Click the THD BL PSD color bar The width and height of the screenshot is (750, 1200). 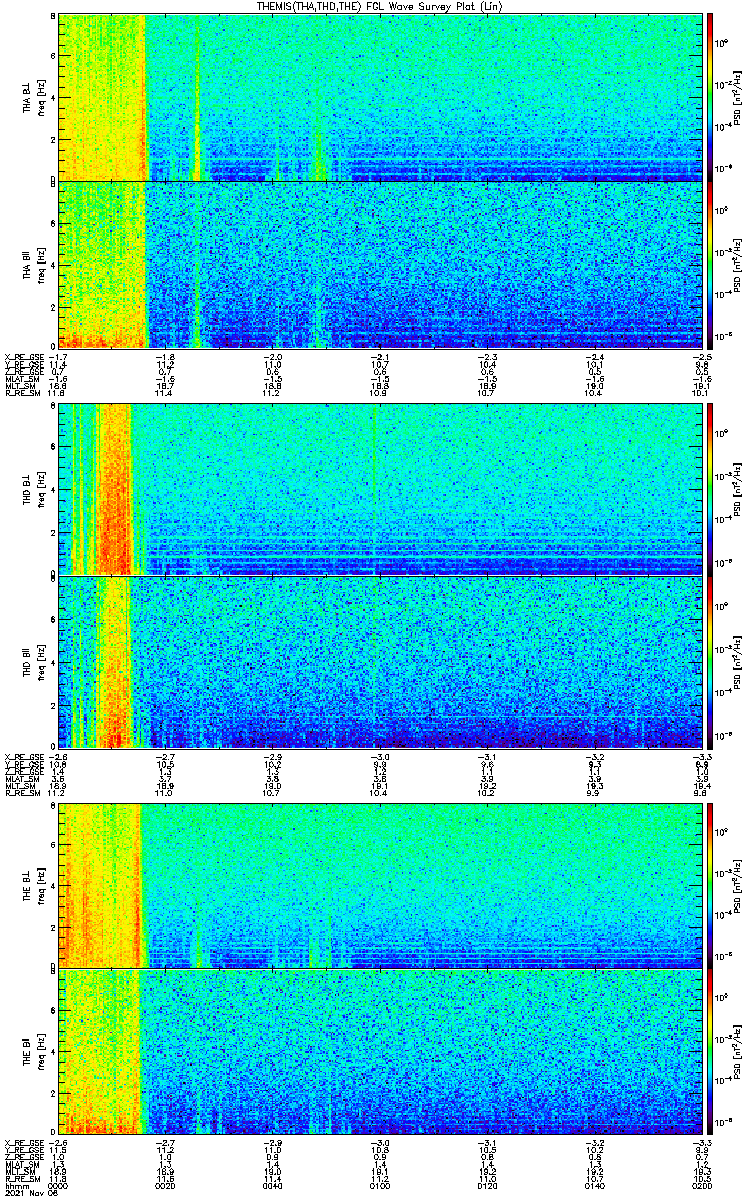pyautogui.click(x=710, y=490)
